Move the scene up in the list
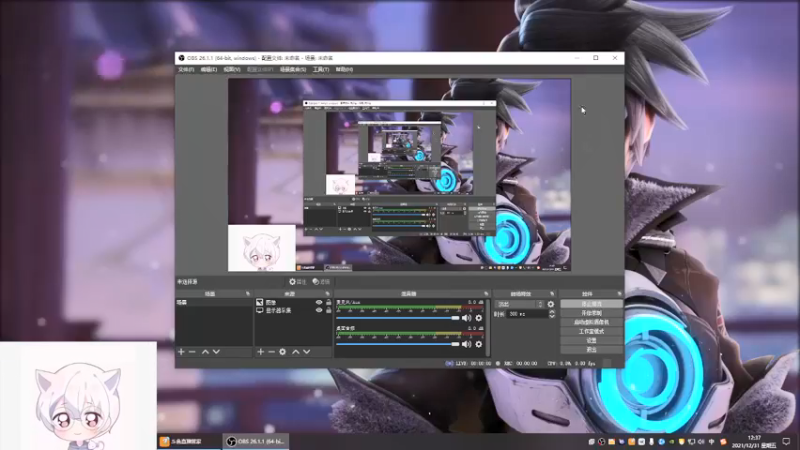 (205, 352)
